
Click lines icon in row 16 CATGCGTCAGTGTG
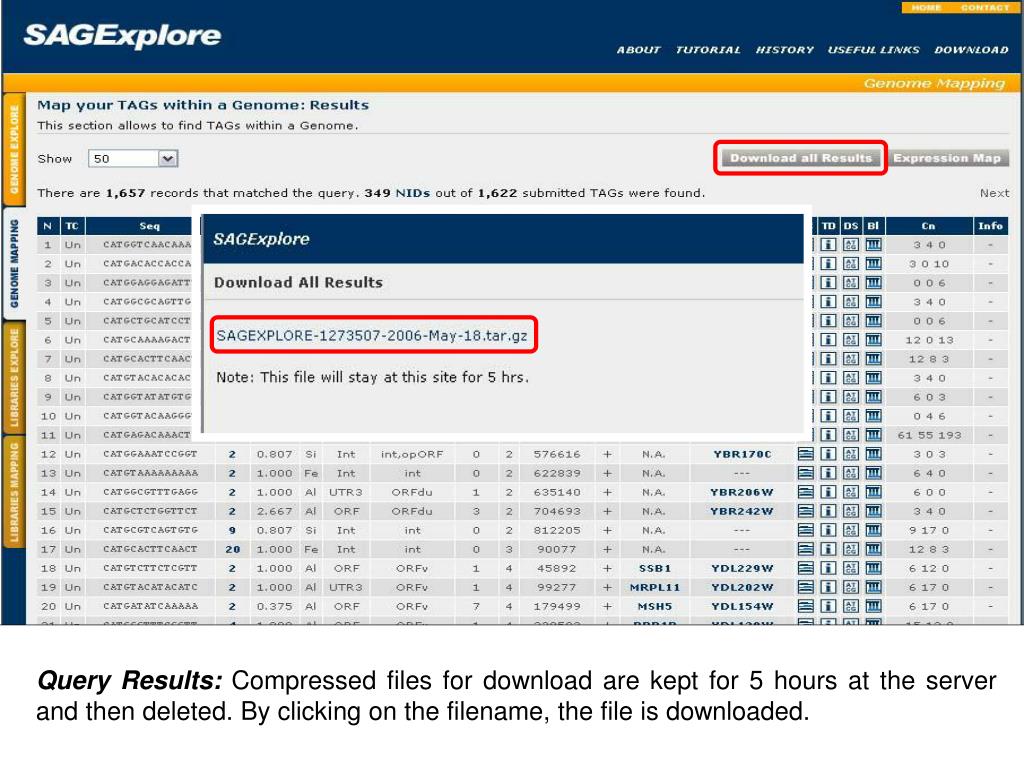click(806, 530)
